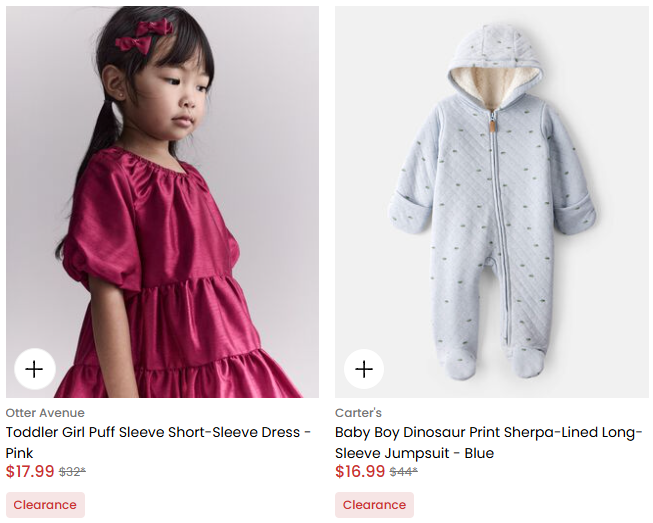Image resolution: width=653 pixels, height=523 pixels.
Task: Click the plus icon on the pink dress image
Action: tap(35, 369)
